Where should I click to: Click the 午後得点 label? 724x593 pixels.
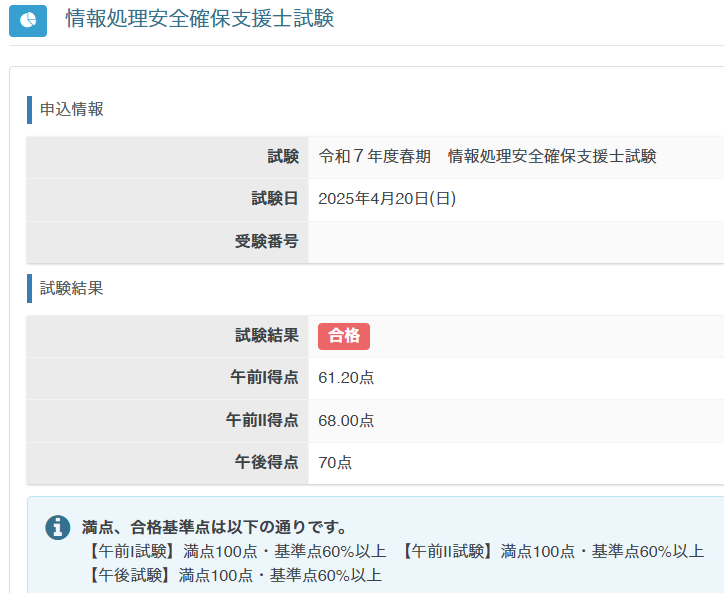coord(266,462)
